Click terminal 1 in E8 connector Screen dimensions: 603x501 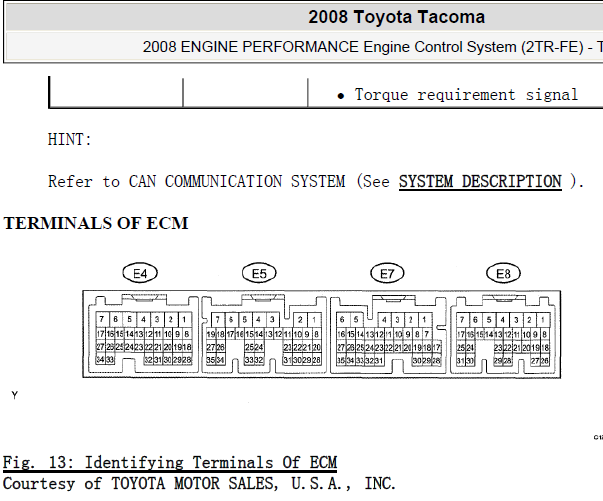pos(543,320)
